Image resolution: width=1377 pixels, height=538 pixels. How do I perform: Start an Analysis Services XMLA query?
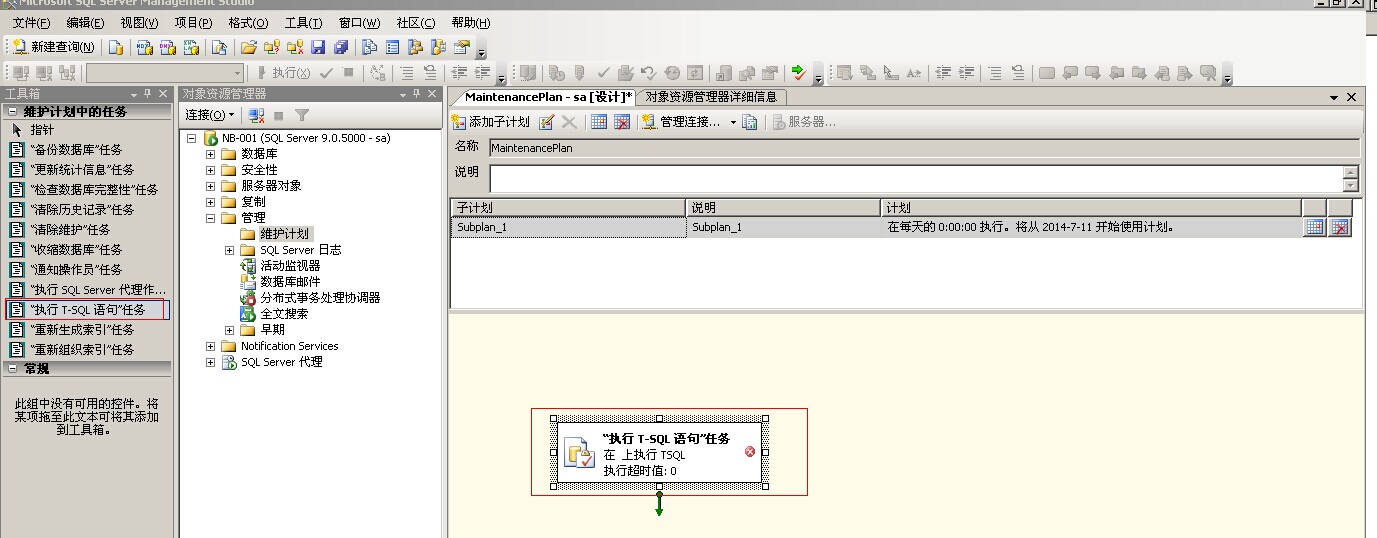coord(190,47)
